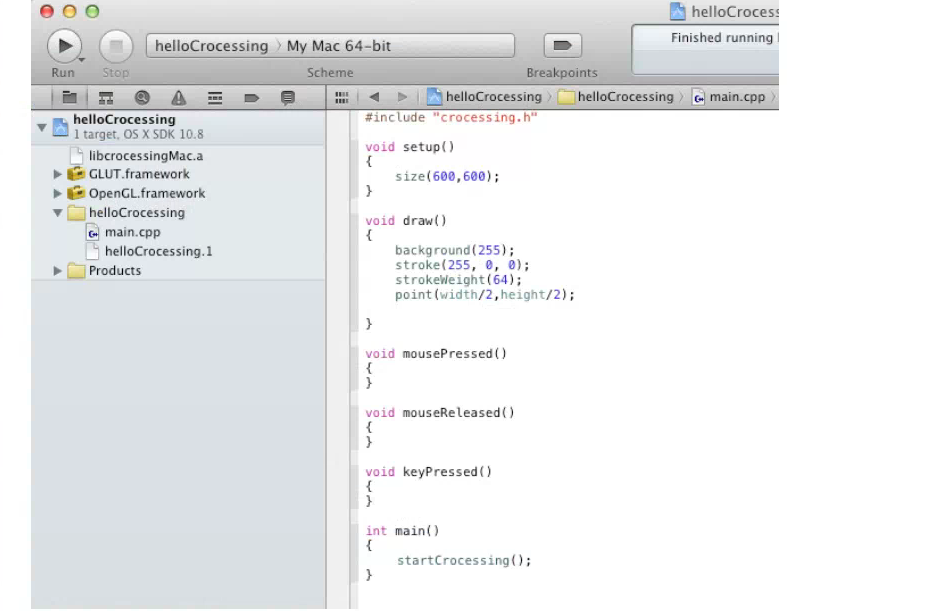Collapse the helloCrocessing folder group
950x611 pixels.
point(58,213)
